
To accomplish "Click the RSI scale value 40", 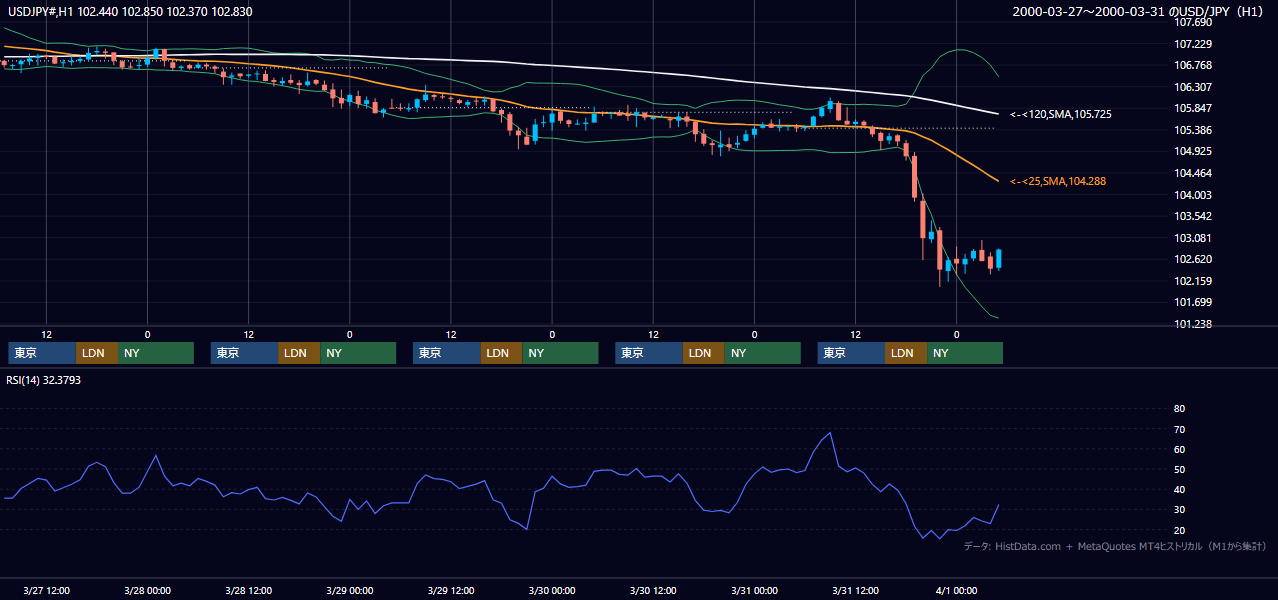I will 1179,489.
